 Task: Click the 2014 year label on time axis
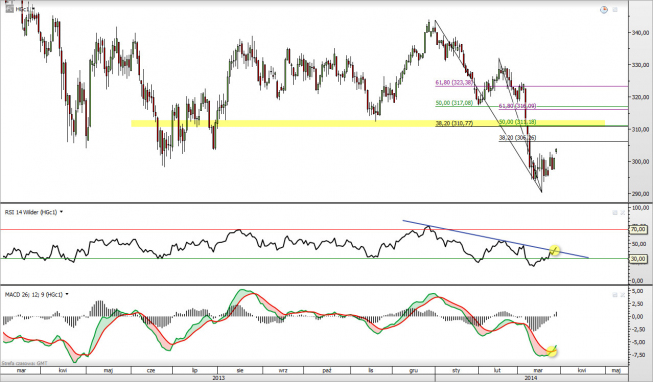pyautogui.click(x=531, y=377)
